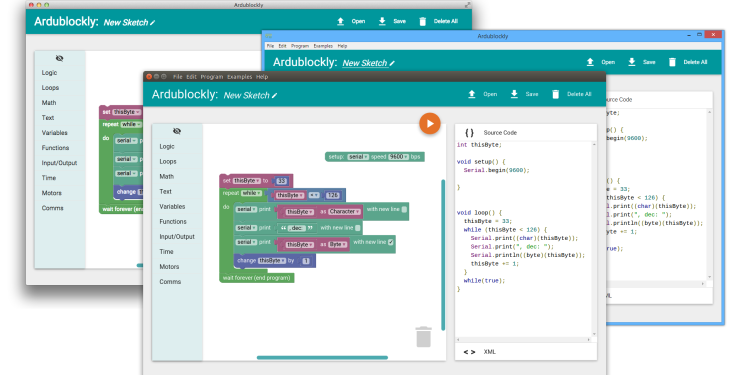
Task: Click the 126 number field in the compare block
Action: click(332, 195)
